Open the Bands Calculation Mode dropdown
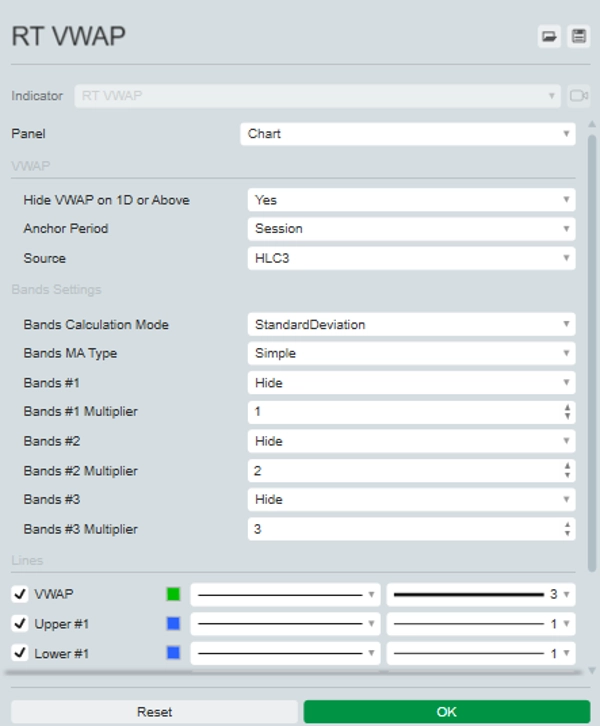Viewport: 600px width, 726px height. [411, 325]
